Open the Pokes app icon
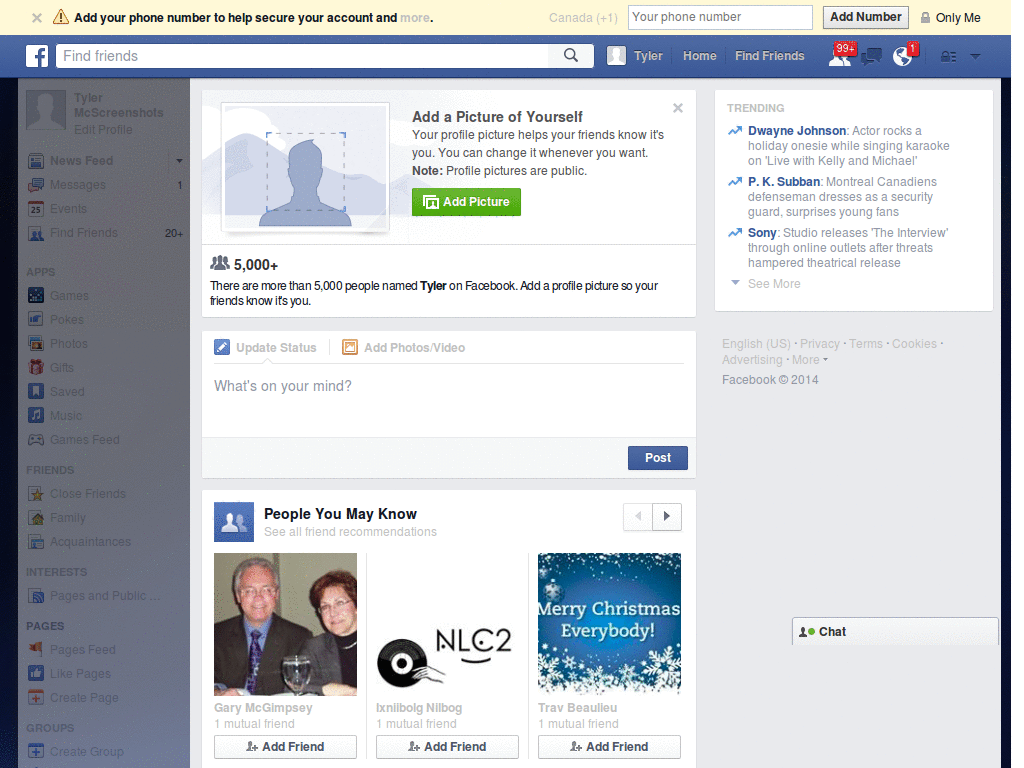 [36, 319]
